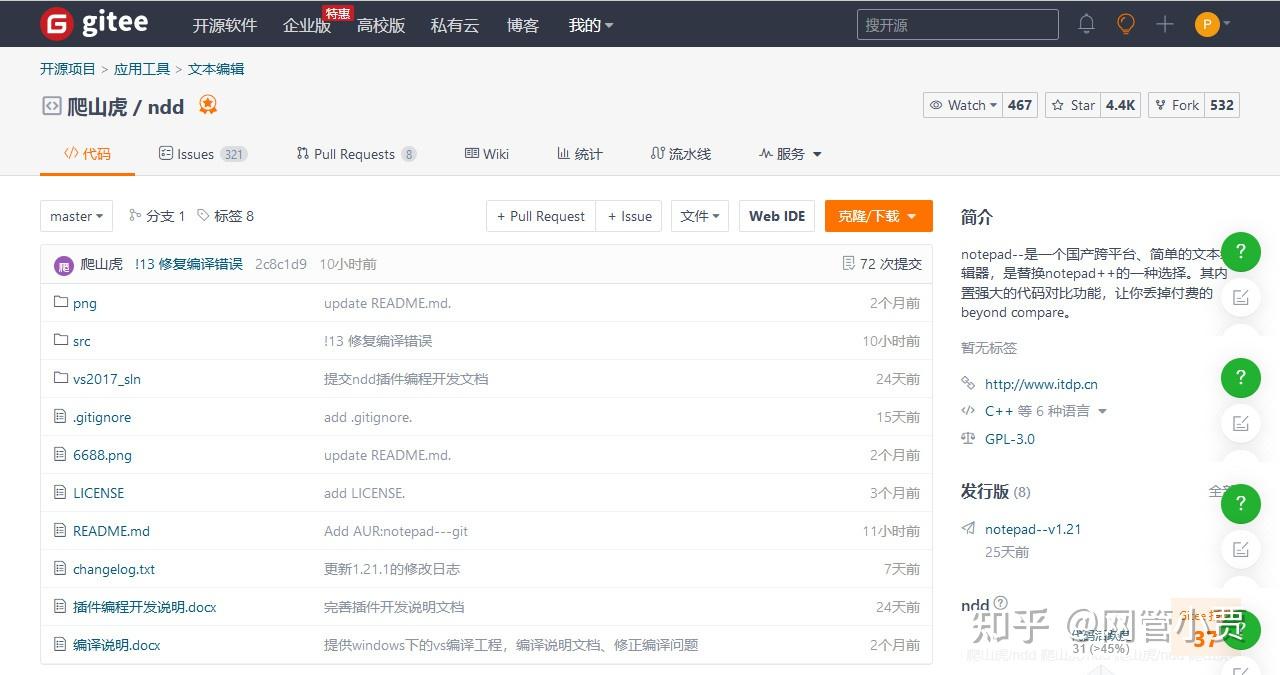
Task: Open the 私有云 menu
Action: (455, 25)
